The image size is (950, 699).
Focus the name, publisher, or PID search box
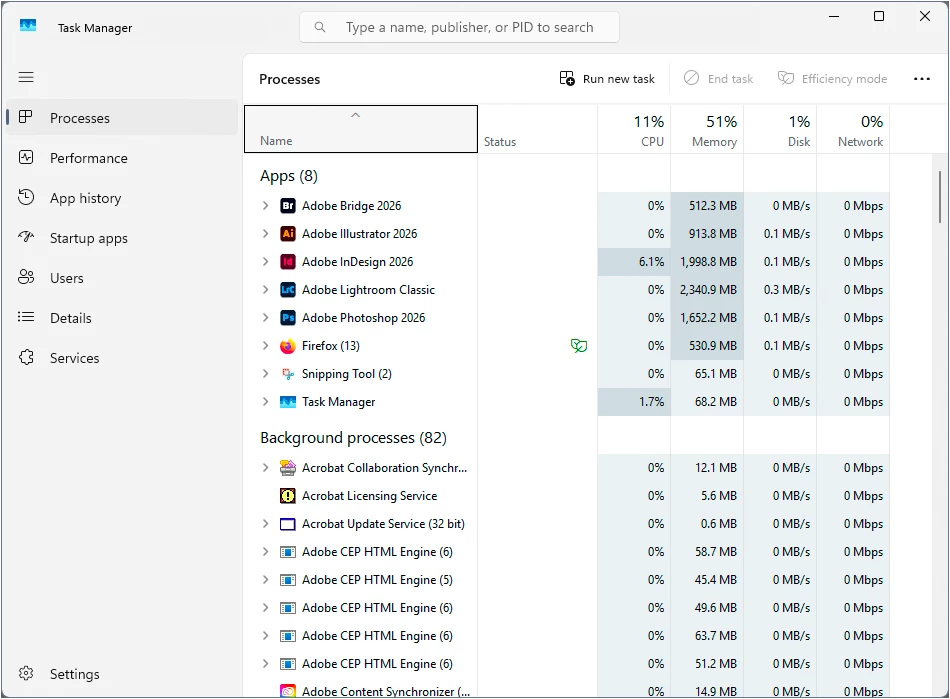point(459,27)
